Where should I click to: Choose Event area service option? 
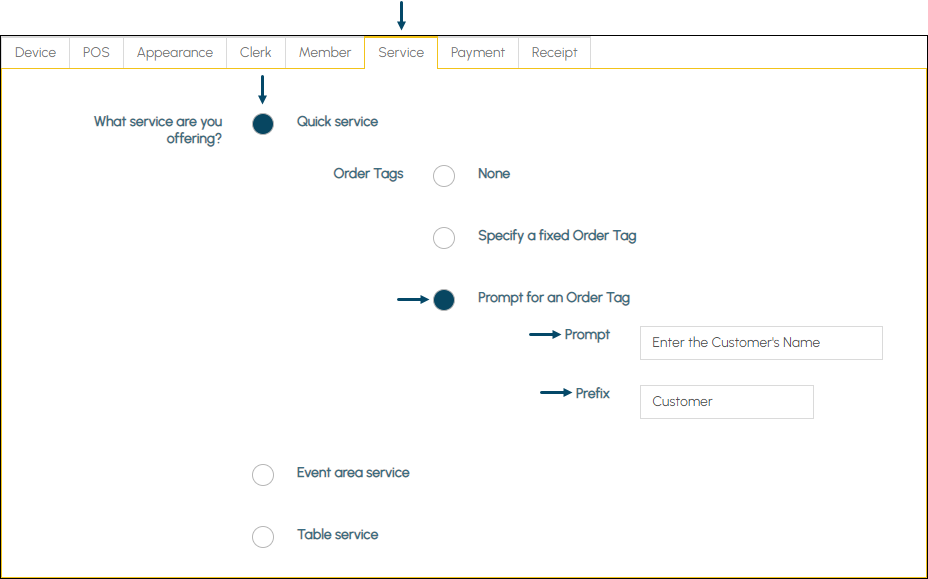click(x=263, y=475)
